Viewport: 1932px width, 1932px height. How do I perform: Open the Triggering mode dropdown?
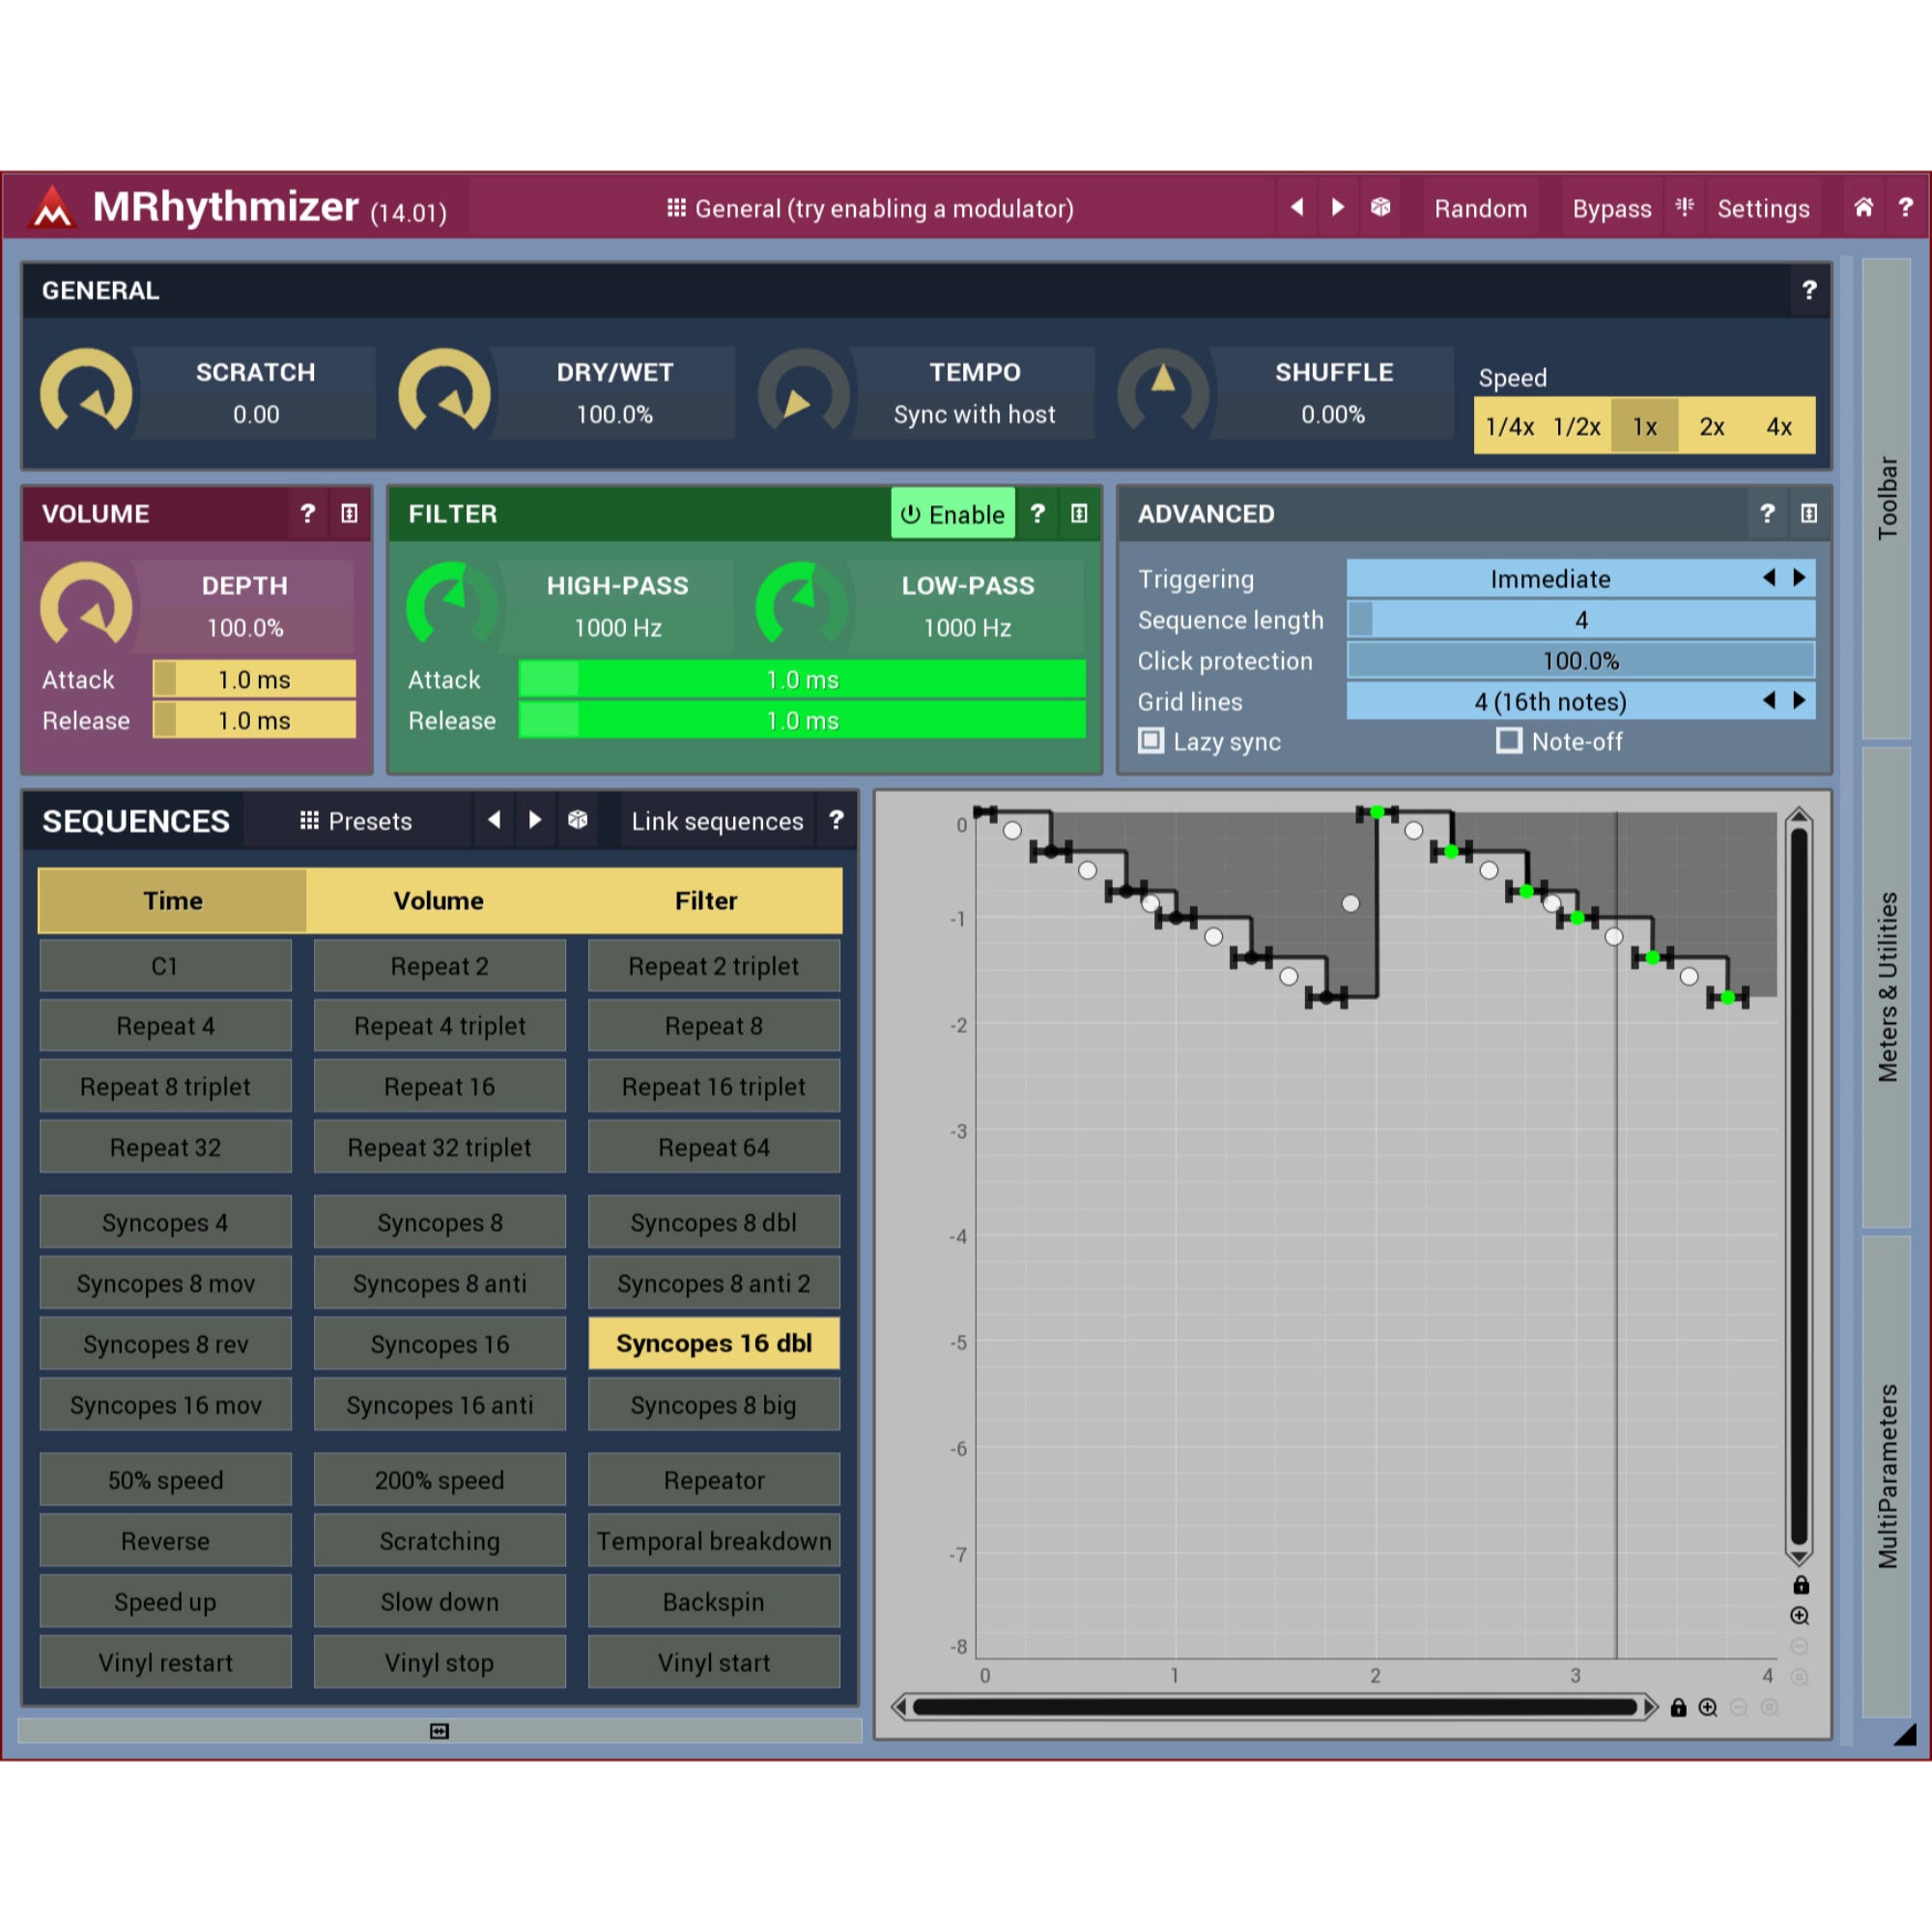(1580, 578)
